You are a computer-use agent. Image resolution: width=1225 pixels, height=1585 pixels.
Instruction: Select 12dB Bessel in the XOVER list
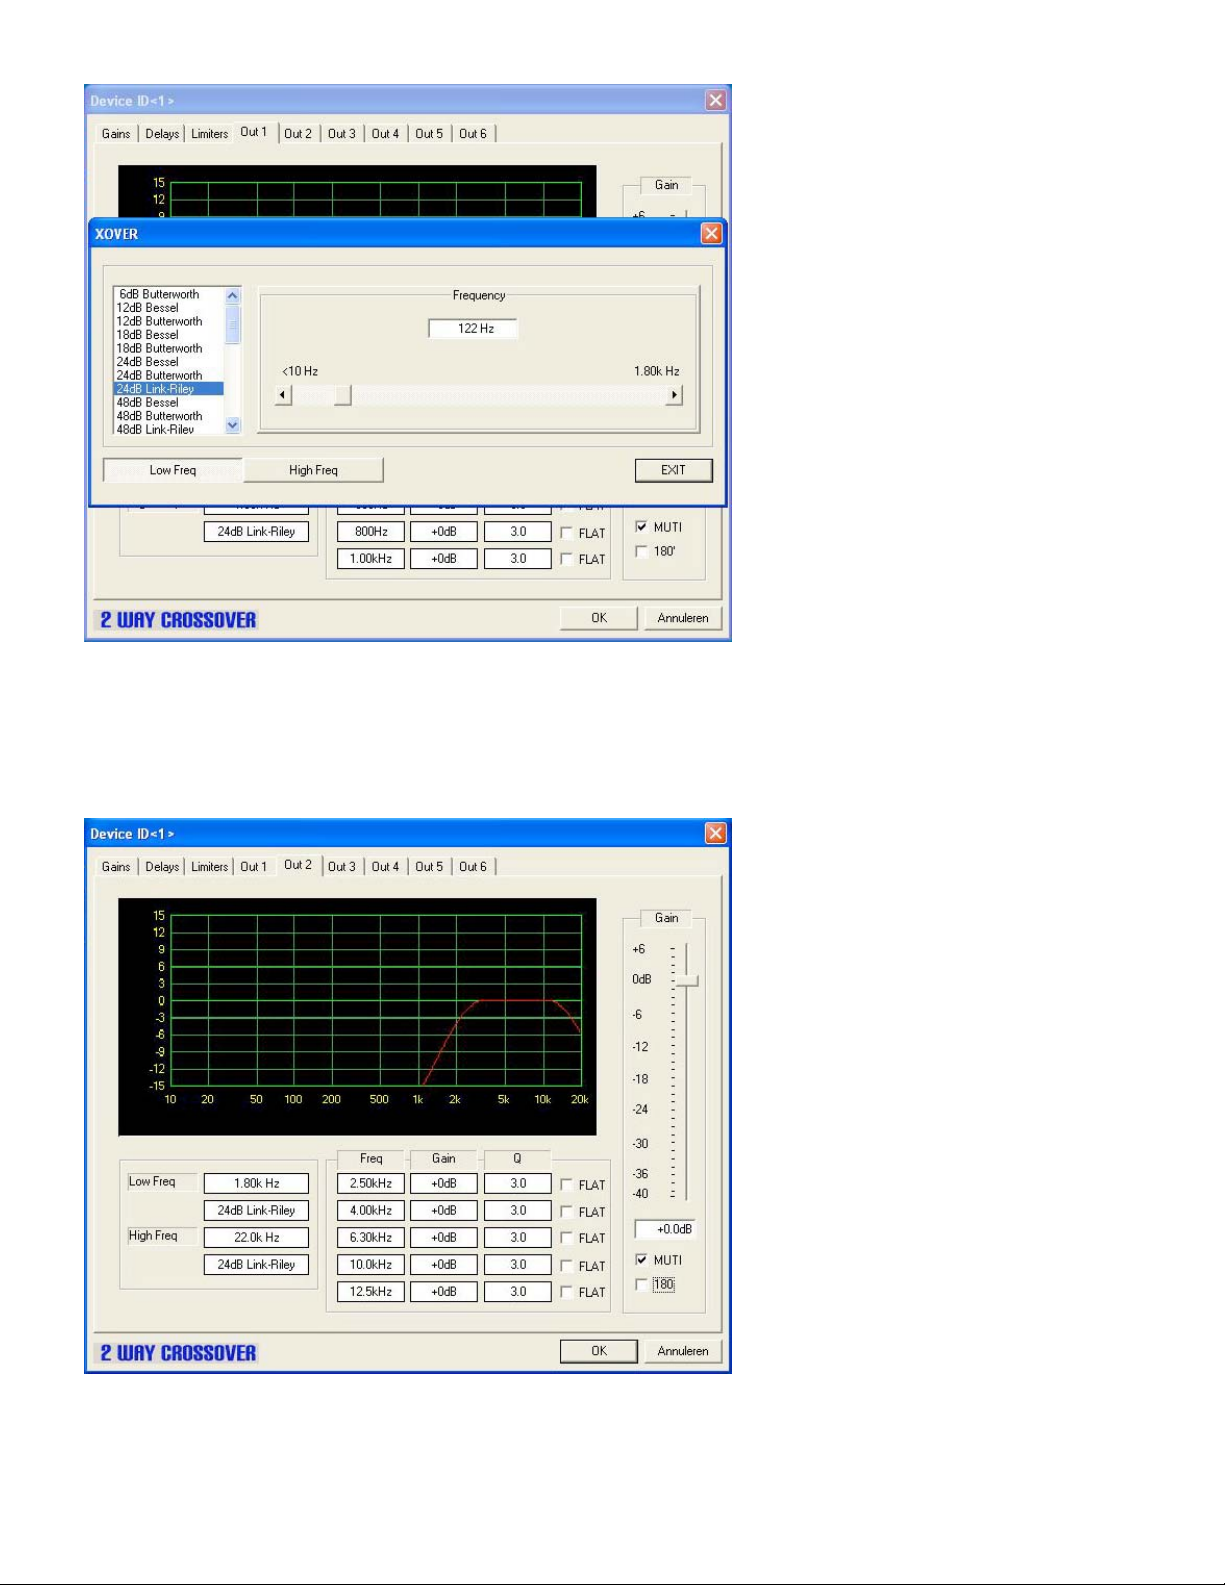tap(169, 308)
